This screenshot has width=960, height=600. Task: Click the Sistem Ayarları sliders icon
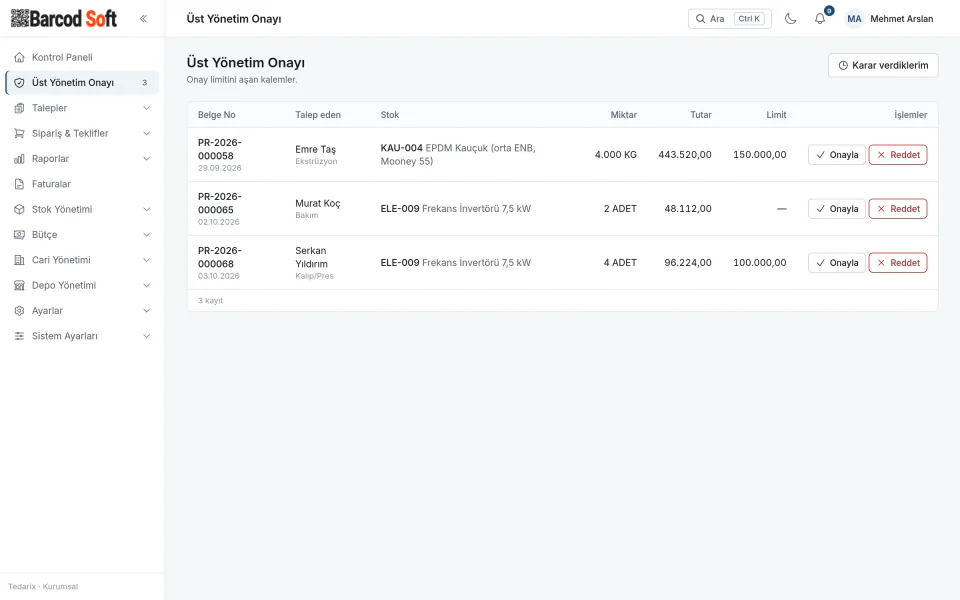[20, 336]
